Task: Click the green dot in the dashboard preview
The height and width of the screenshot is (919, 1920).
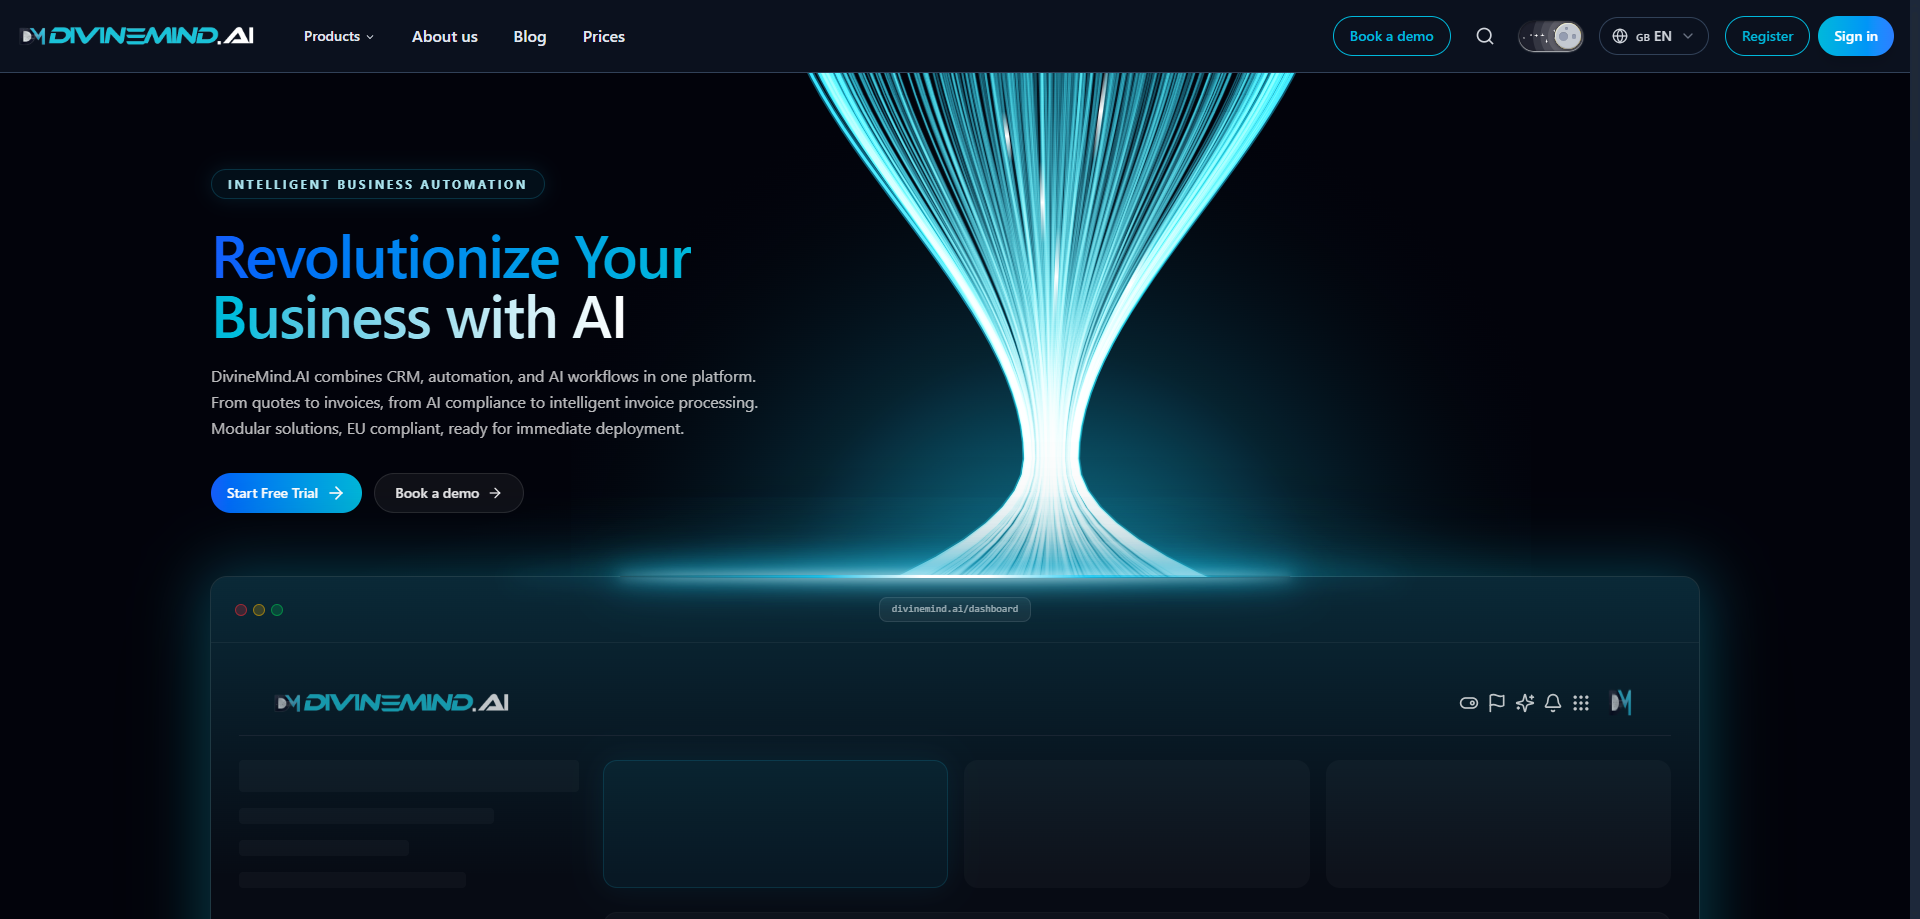Action: (277, 610)
